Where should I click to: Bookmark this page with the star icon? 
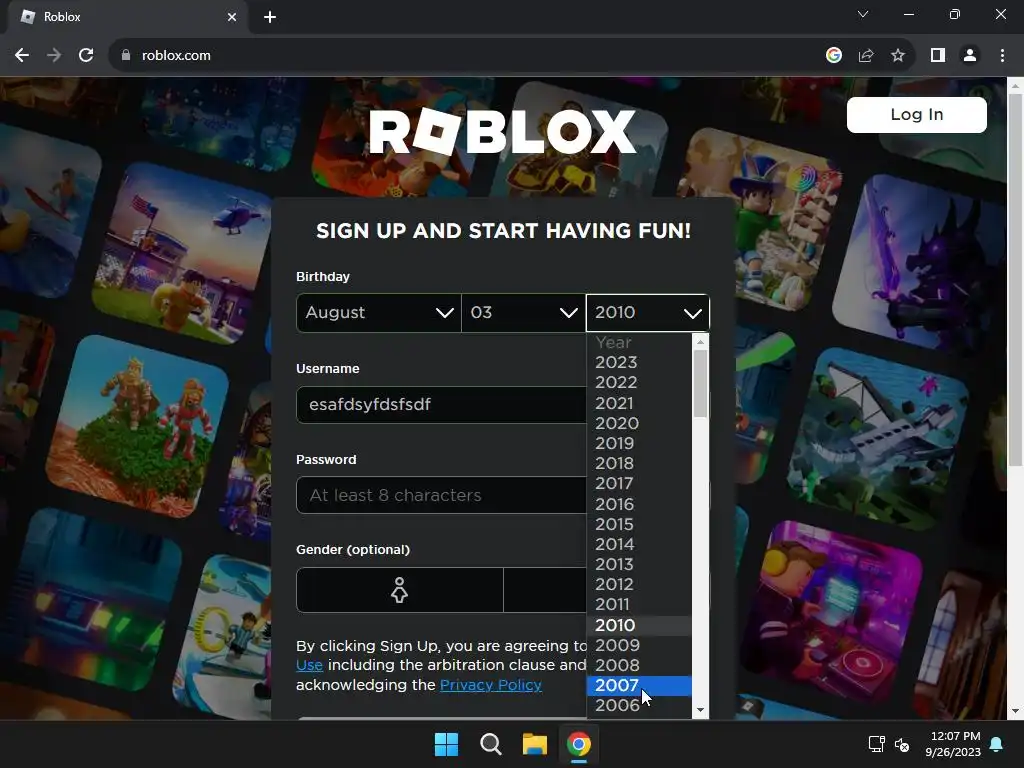(898, 56)
